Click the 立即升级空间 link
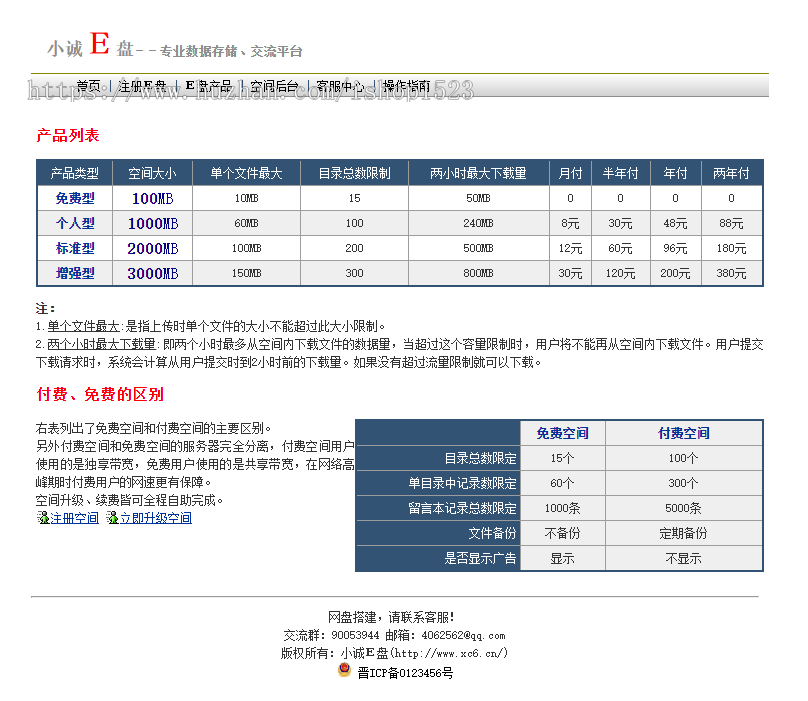The width and height of the screenshot is (808, 701). click(x=156, y=518)
